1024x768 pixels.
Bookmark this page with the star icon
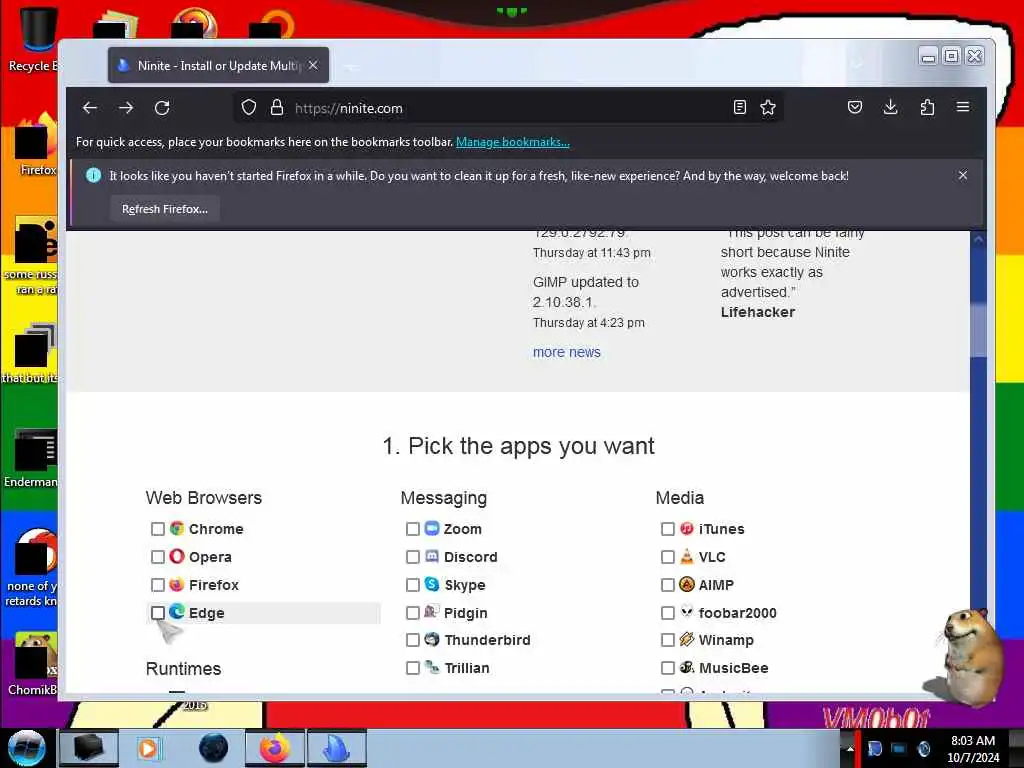click(x=768, y=107)
